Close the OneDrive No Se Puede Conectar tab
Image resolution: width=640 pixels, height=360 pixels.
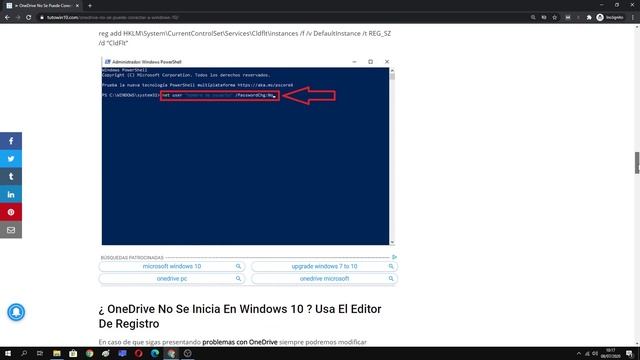[x=77, y=6]
